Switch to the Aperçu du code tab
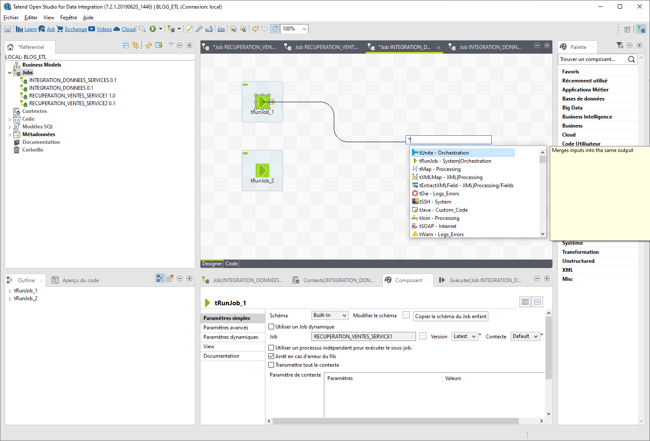Image resolution: width=650 pixels, height=441 pixels. coord(75,280)
